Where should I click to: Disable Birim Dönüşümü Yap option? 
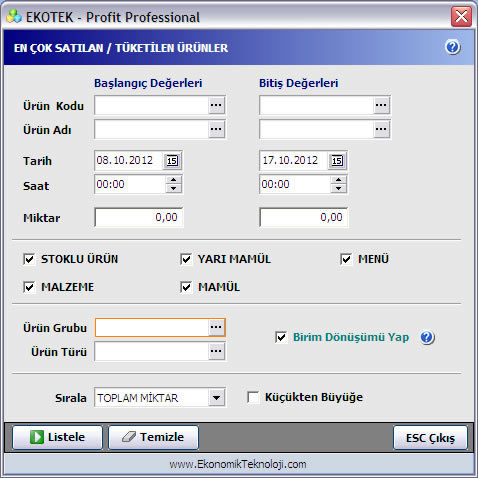coord(281,337)
